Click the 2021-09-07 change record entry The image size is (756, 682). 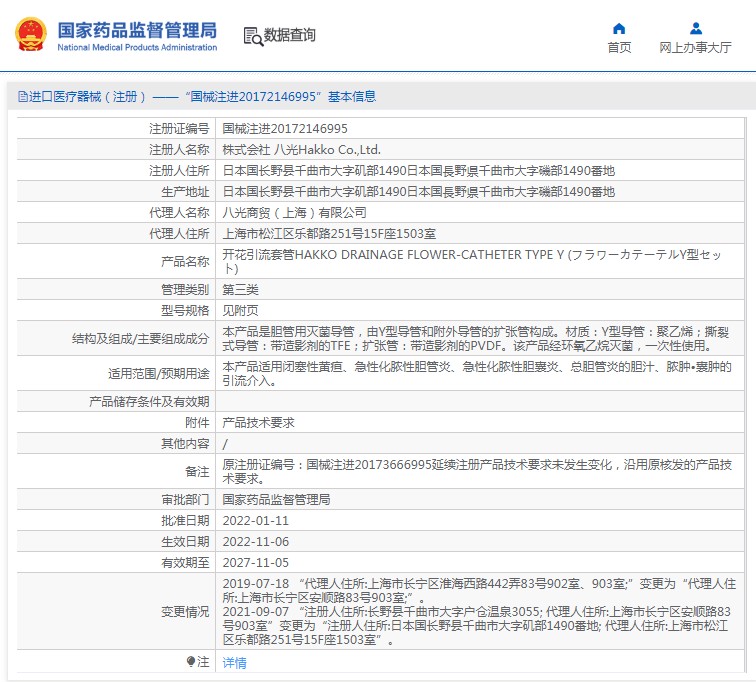477,626
